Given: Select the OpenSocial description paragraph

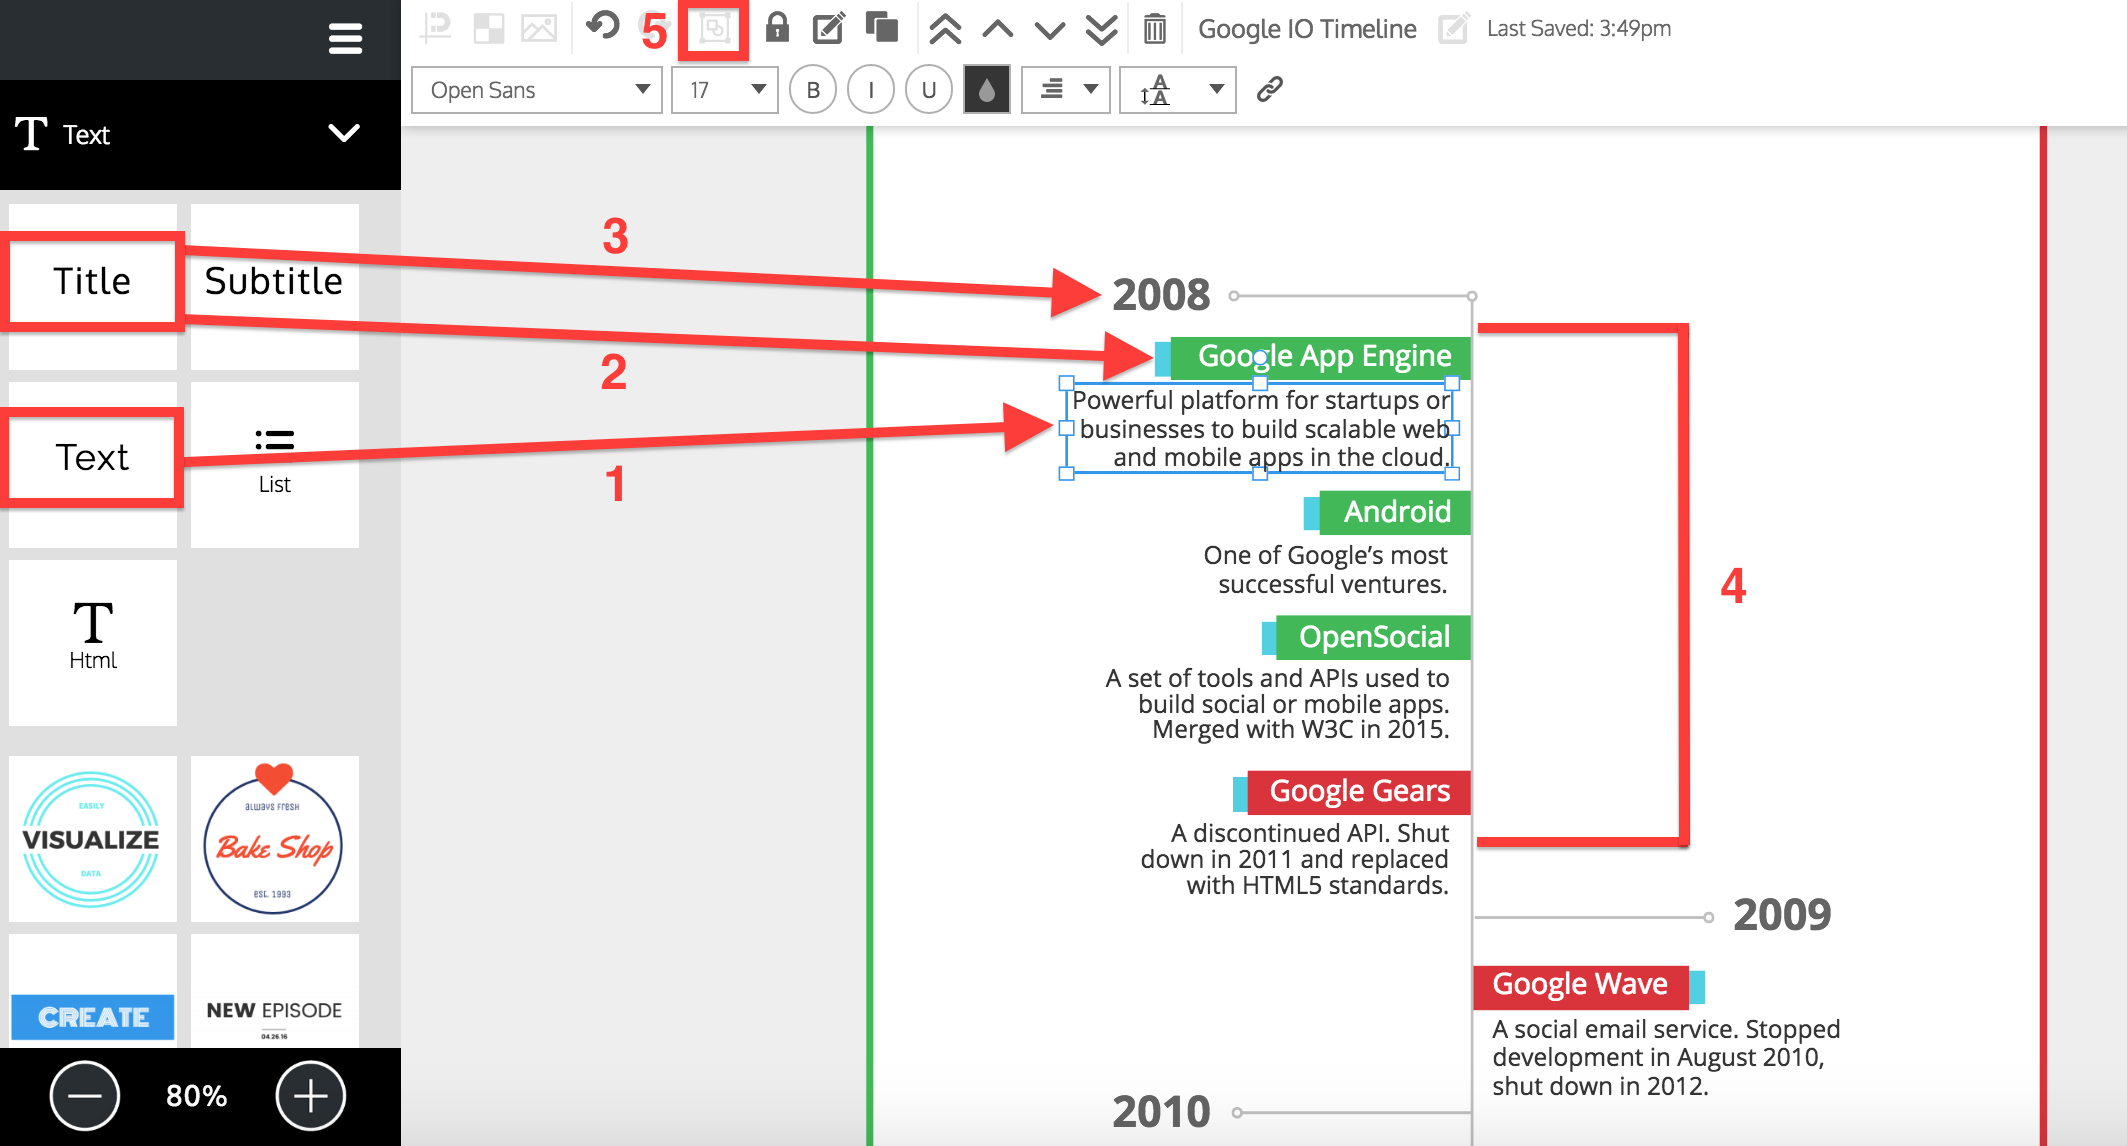Looking at the screenshot, I should pyautogui.click(x=1278, y=704).
